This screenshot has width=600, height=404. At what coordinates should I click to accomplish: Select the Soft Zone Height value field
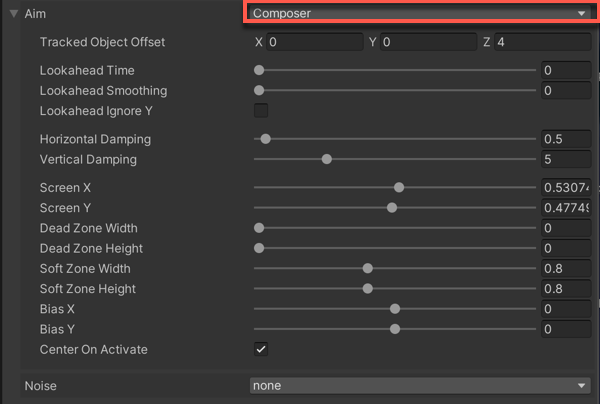pos(565,289)
